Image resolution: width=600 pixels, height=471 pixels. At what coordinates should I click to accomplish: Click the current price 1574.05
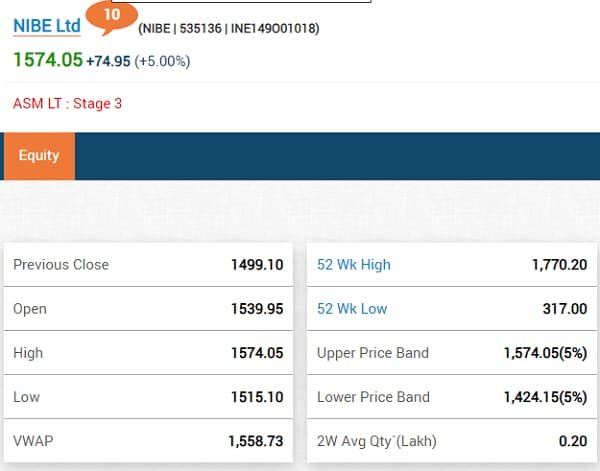47,60
